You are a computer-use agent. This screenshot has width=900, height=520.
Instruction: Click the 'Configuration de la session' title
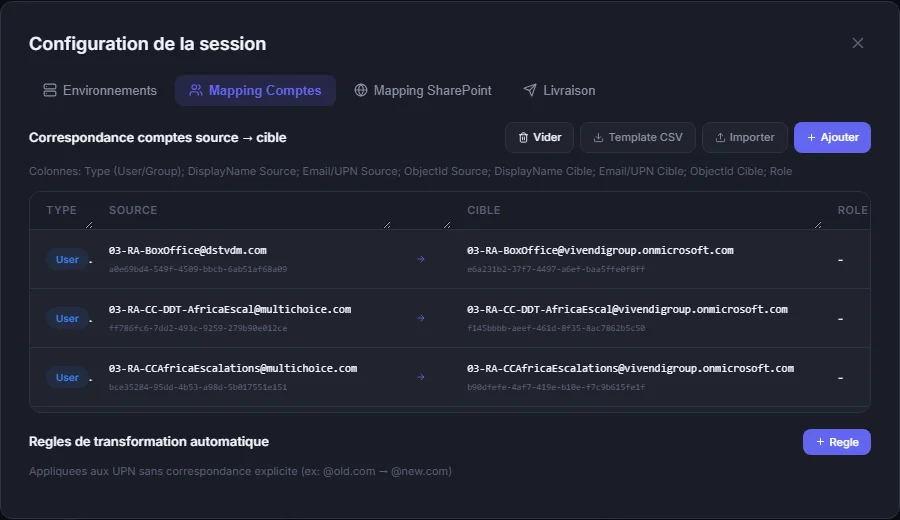148,44
